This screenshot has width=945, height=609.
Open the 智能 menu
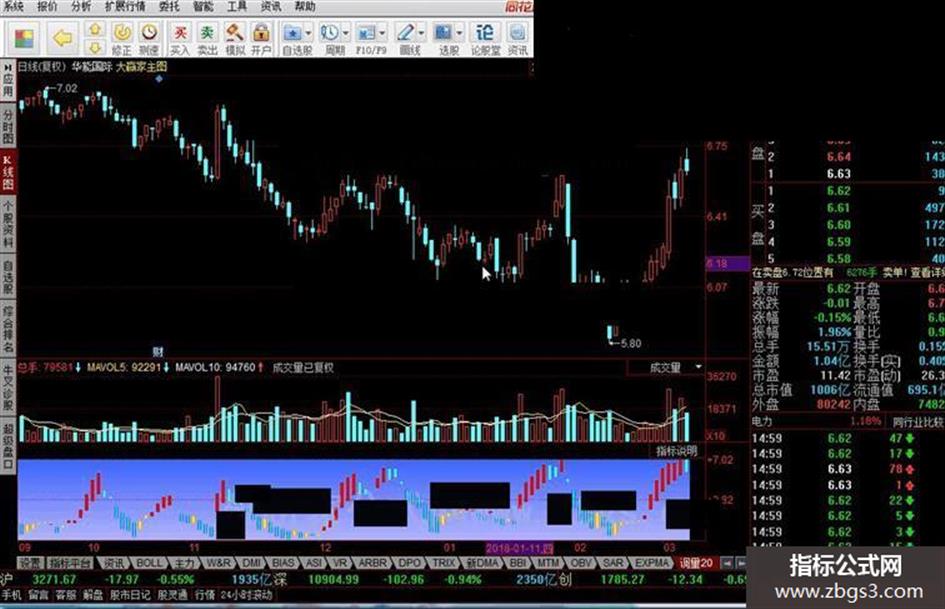203,7
